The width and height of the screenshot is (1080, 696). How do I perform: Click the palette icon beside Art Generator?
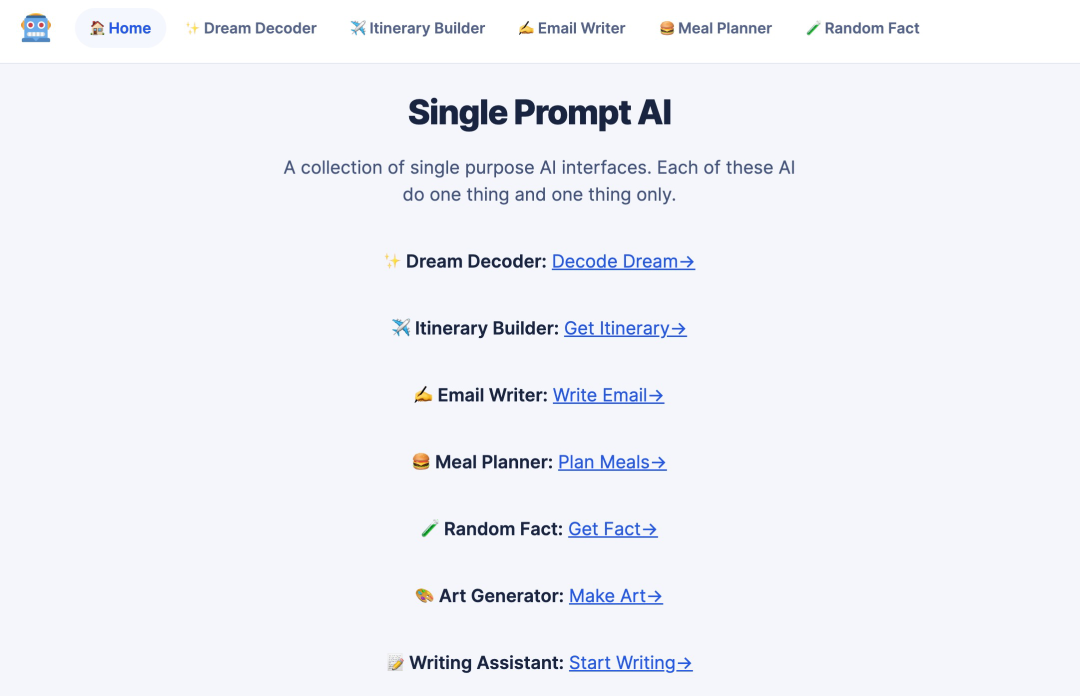425,596
